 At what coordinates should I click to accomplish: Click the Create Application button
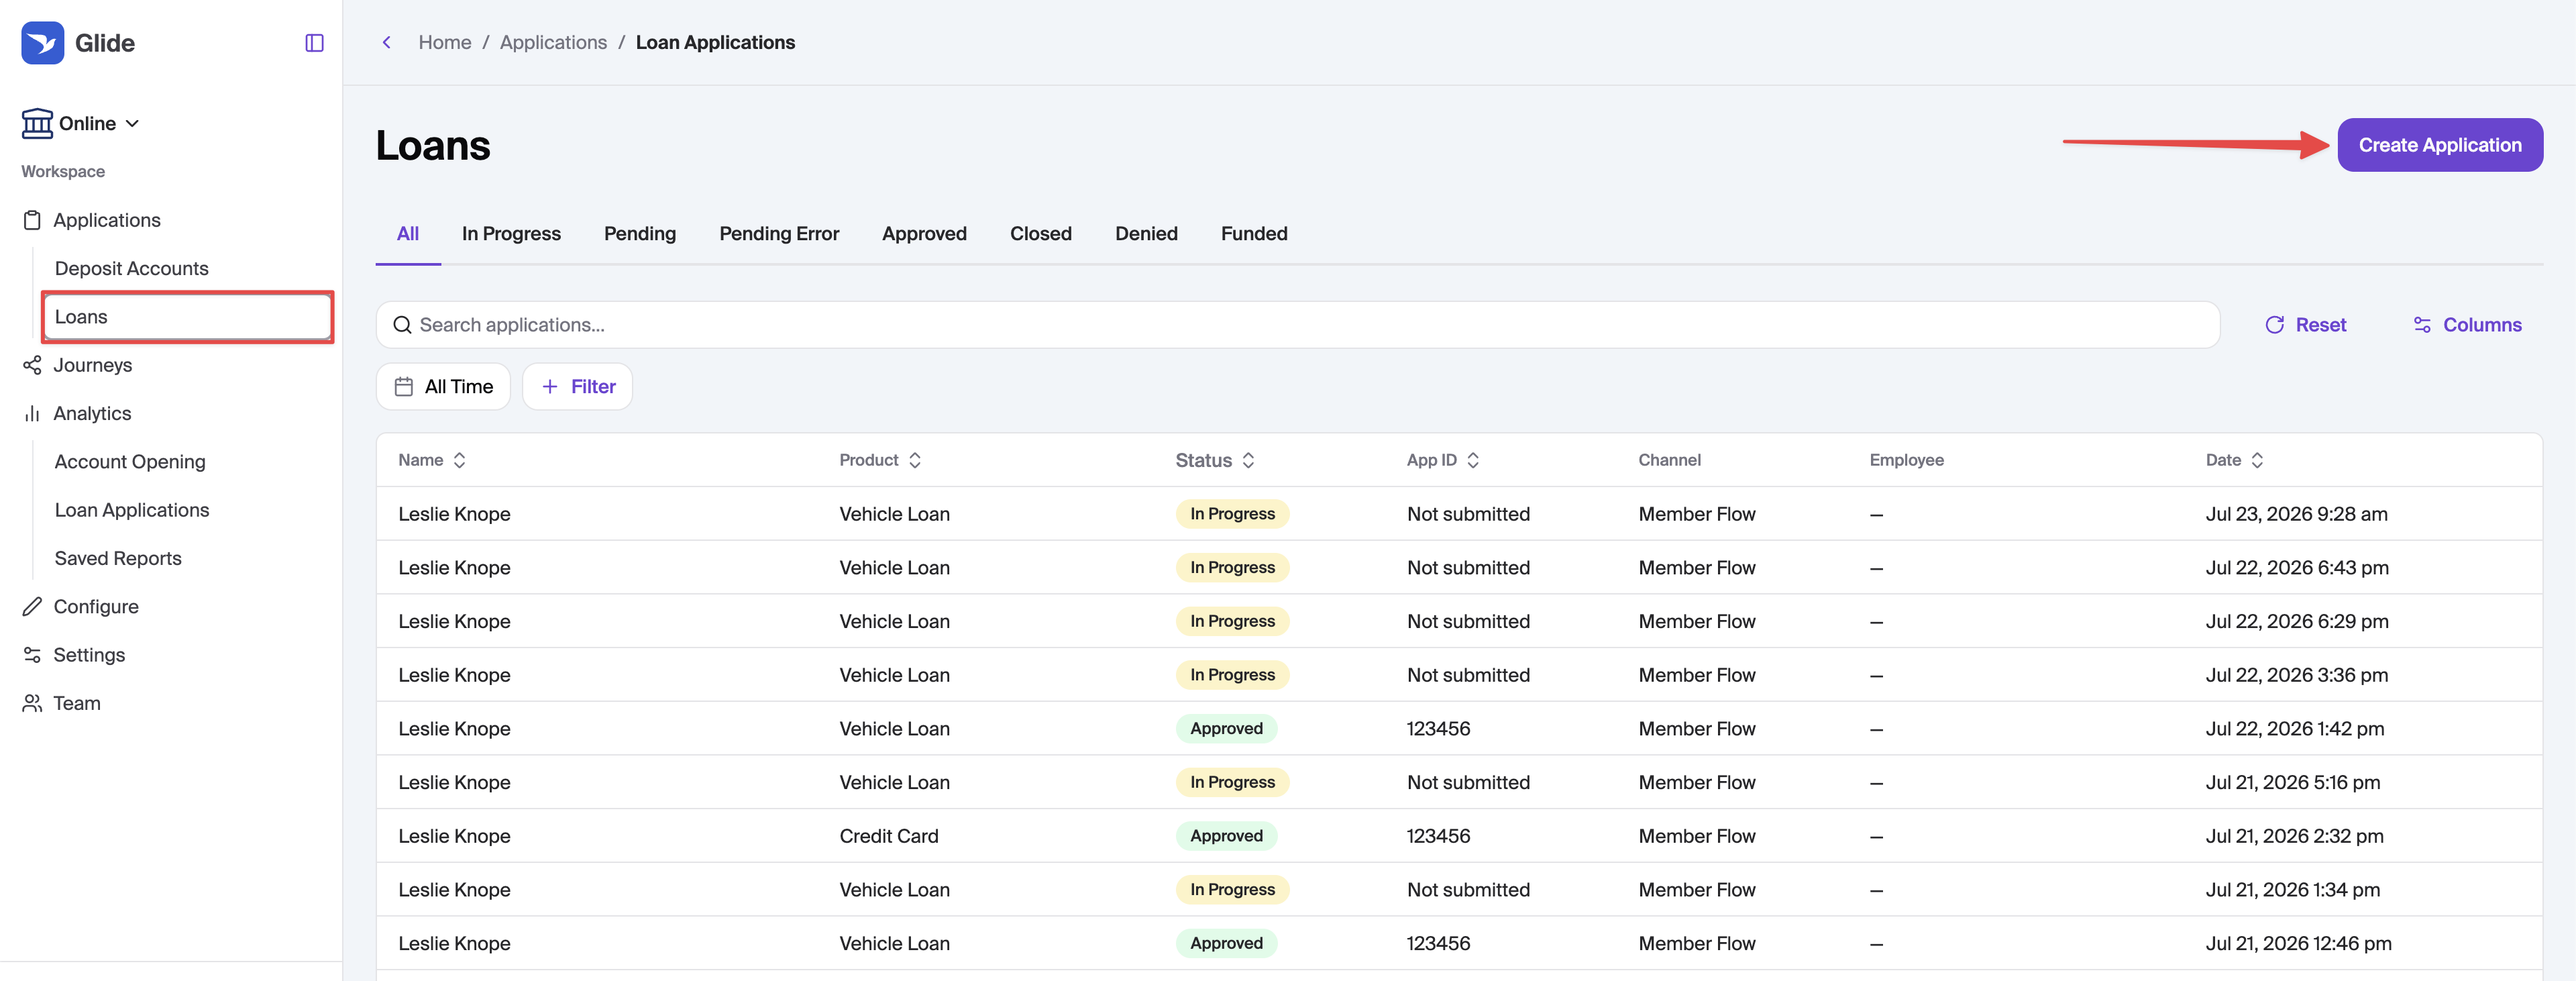[2440, 145]
